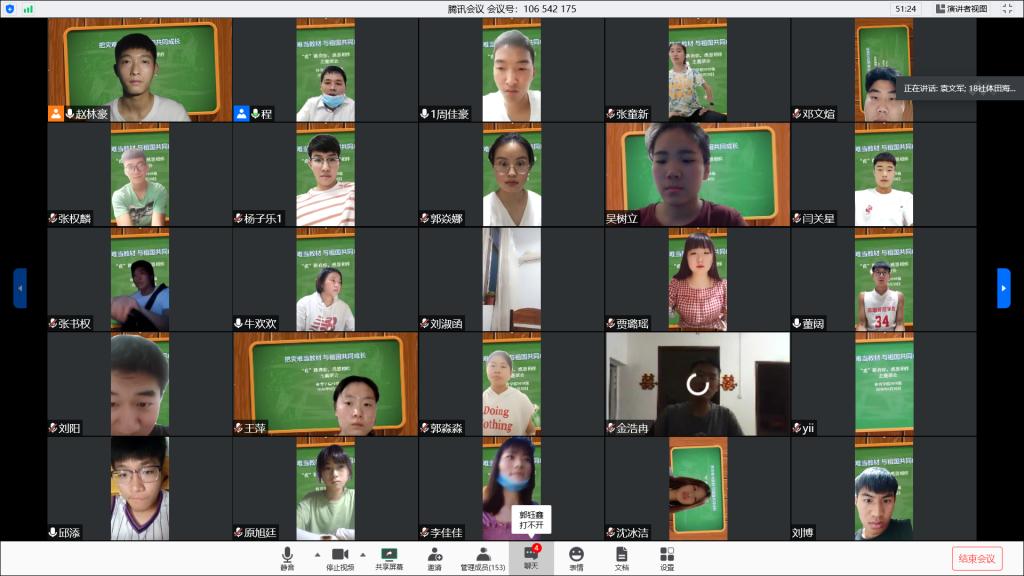Mute the microphone with the 静音 button
Viewport: 1024px width, 576px height.
point(287,557)
